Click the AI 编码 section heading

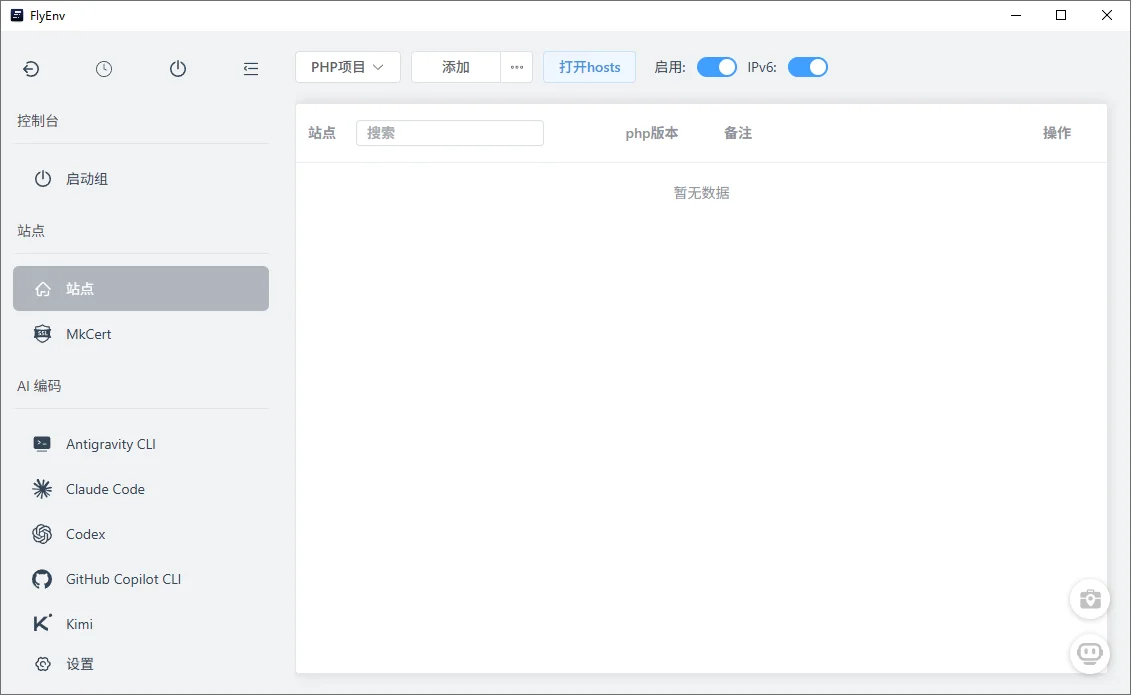[39, 386]
